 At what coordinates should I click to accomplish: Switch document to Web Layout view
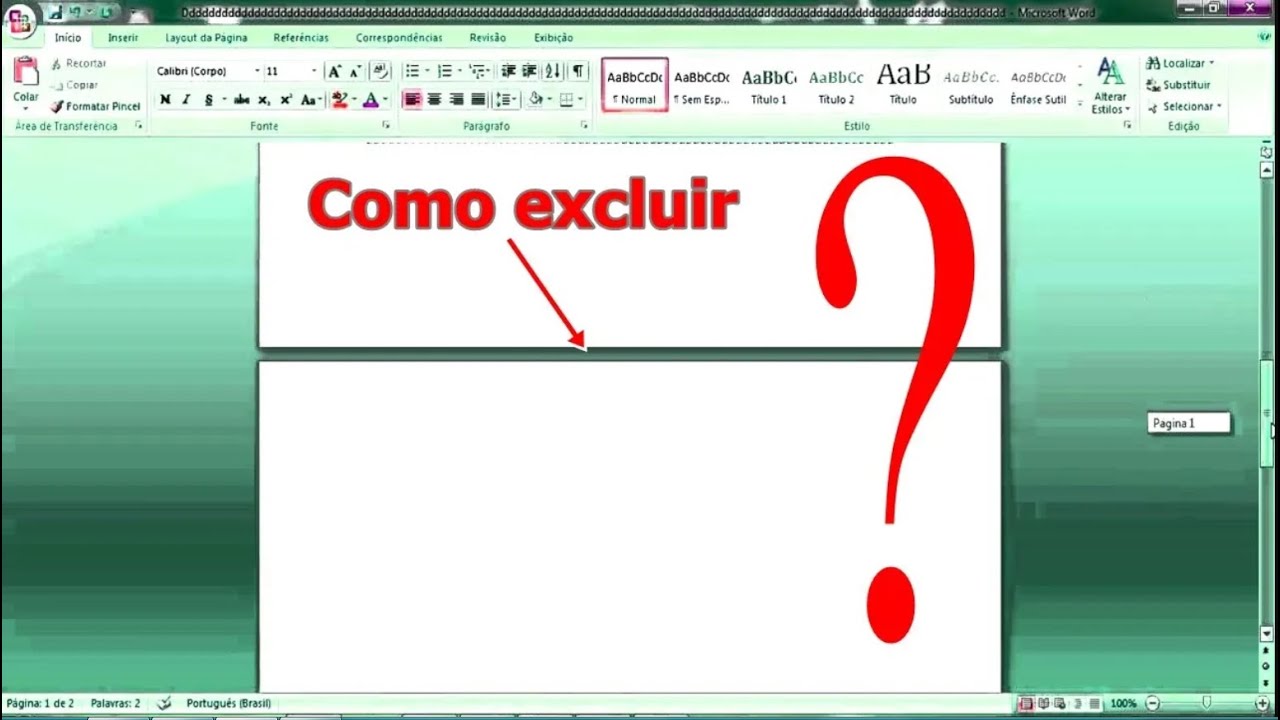pos(1062,702)
